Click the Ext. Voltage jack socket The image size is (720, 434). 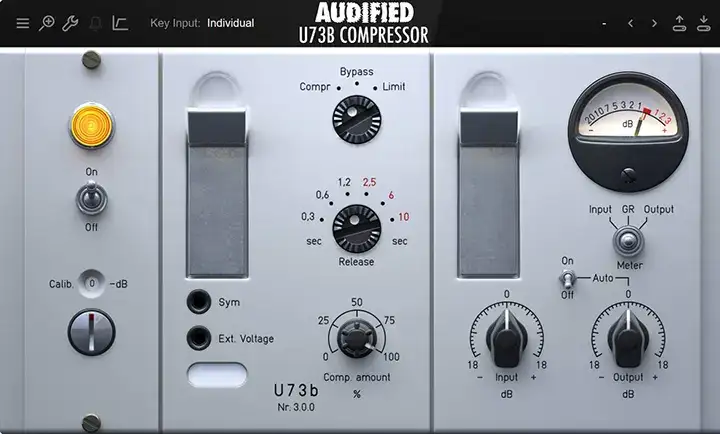(199, 338)
